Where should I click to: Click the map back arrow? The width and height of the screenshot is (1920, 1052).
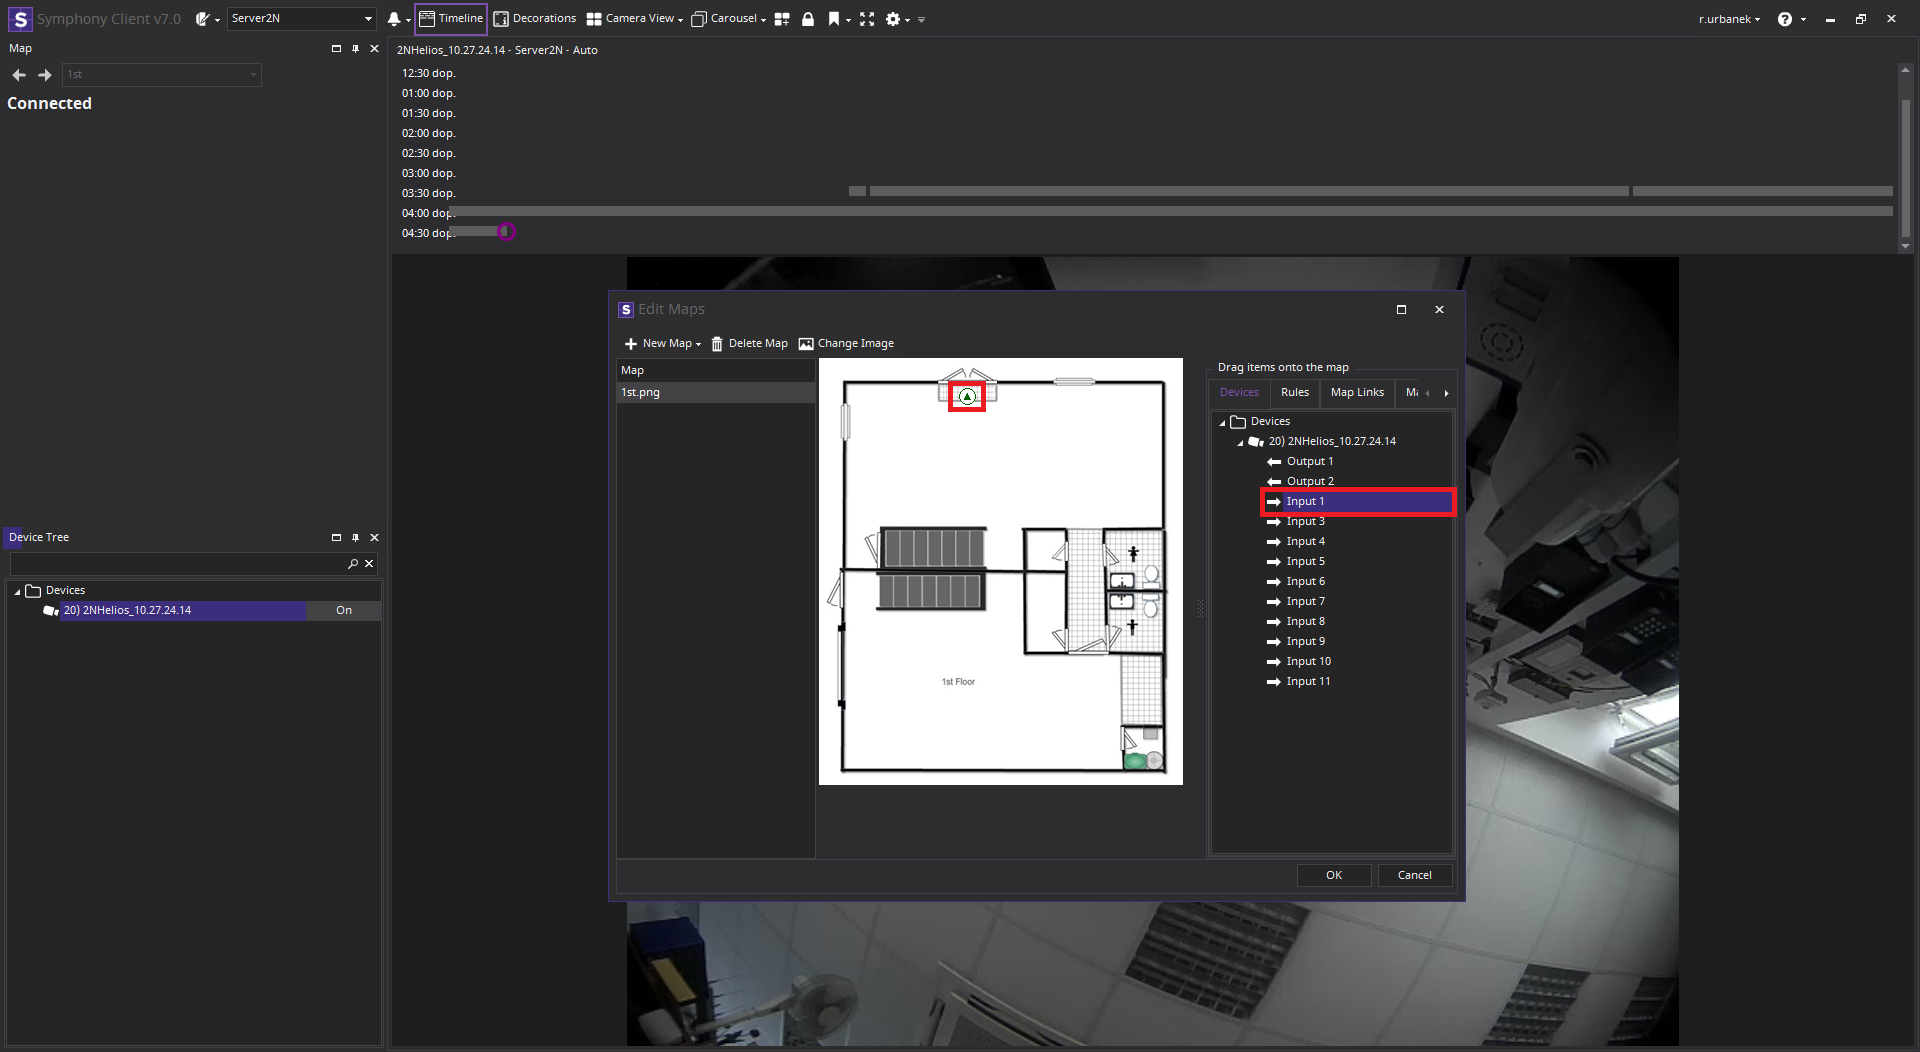(19, 75)
